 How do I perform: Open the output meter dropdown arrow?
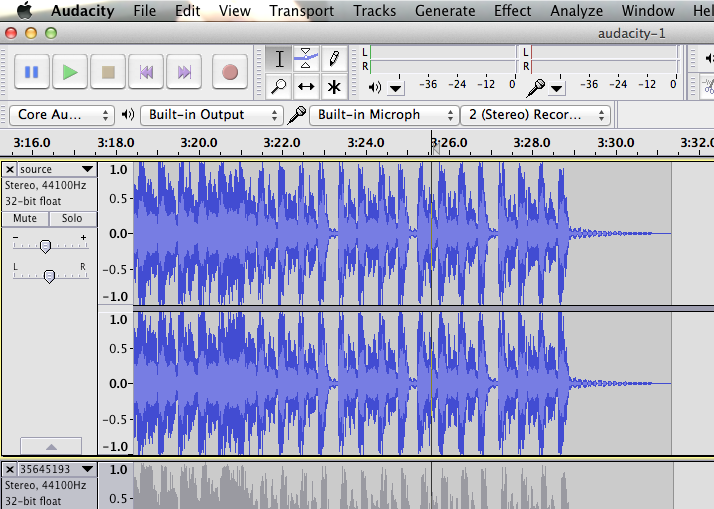[396, 88]
